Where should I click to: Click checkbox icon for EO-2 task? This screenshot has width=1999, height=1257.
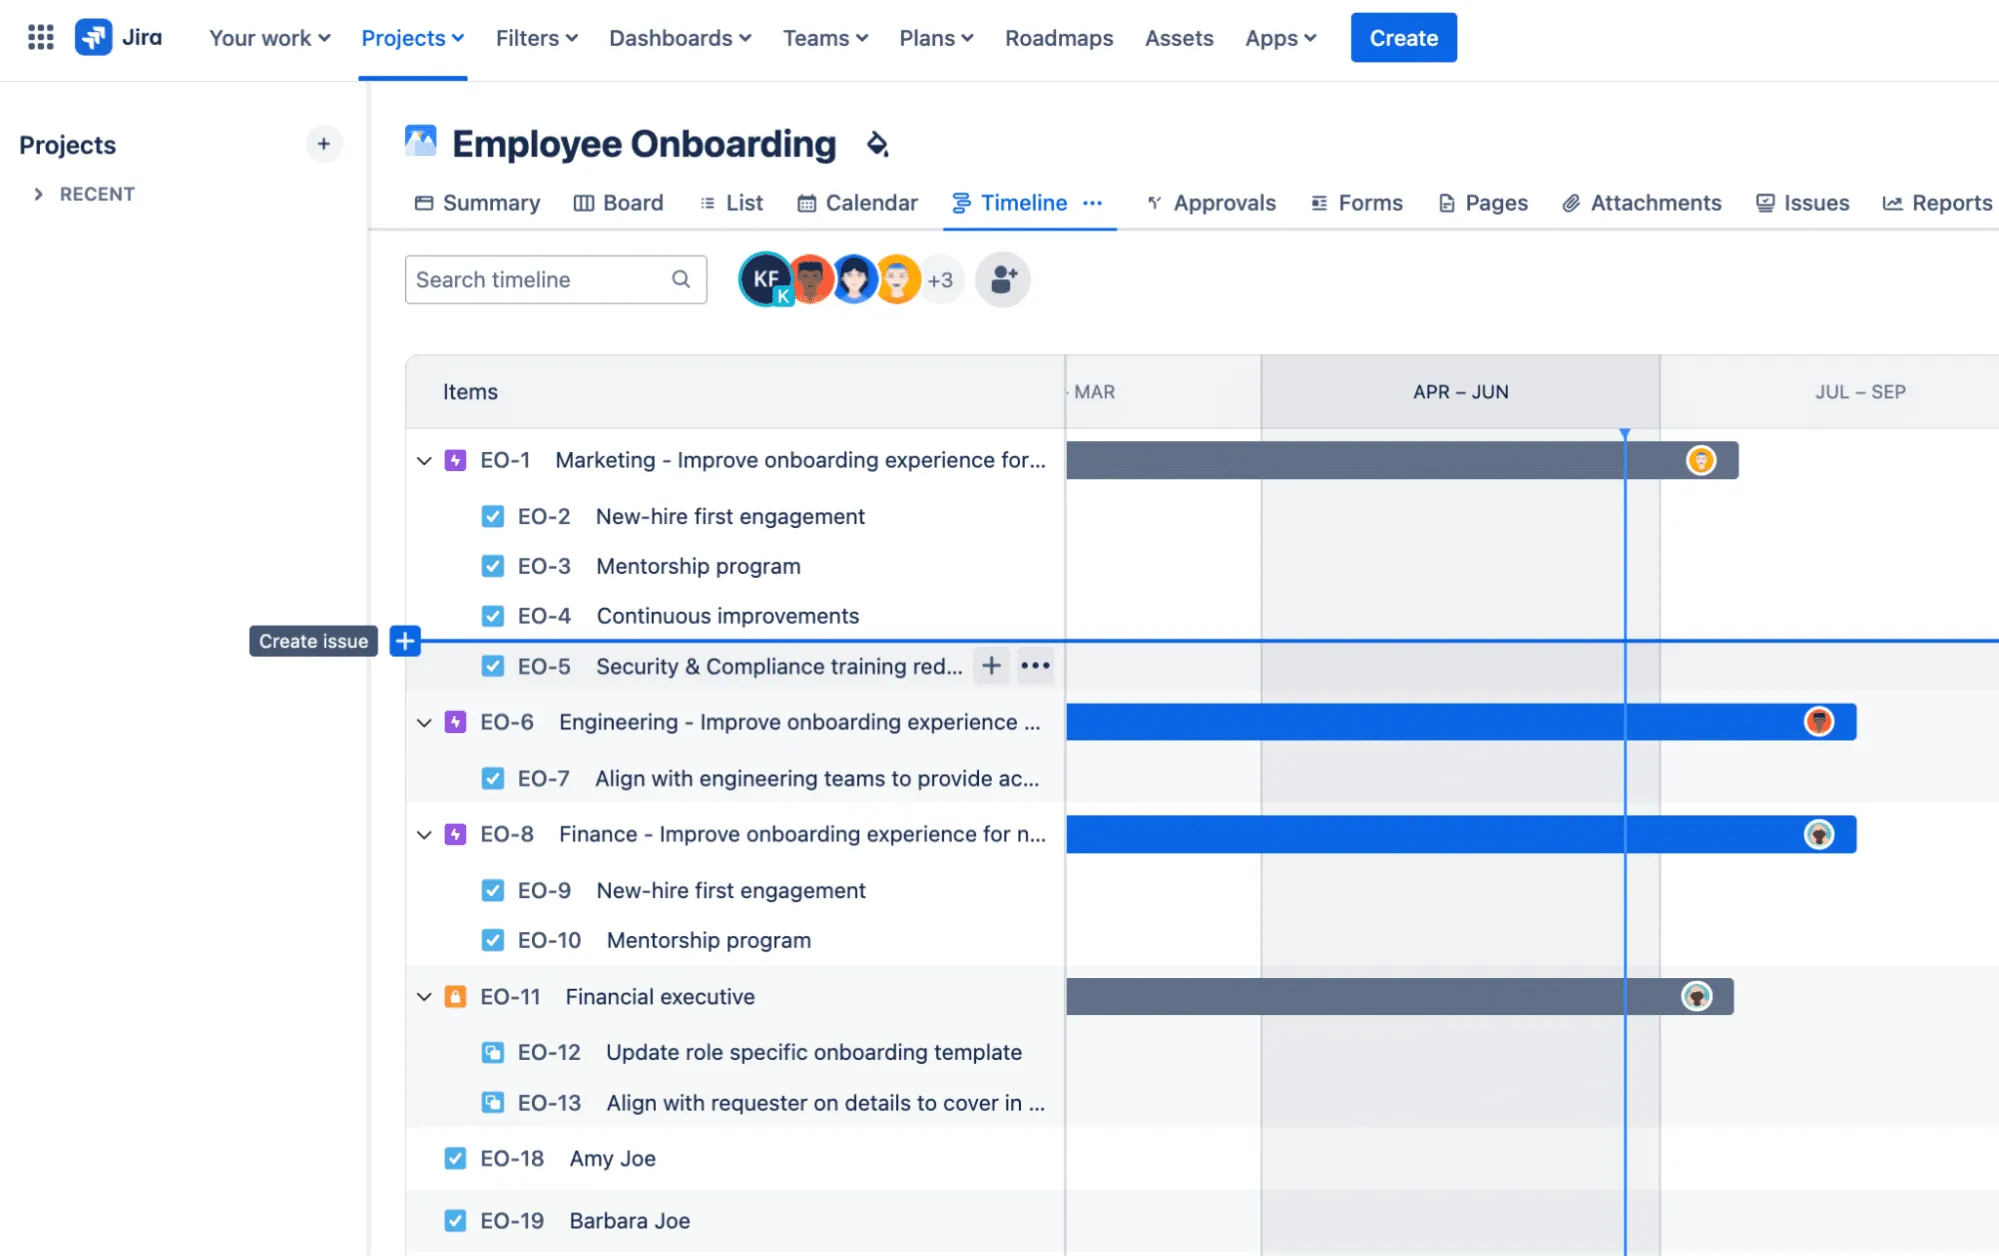click(492, 516)
